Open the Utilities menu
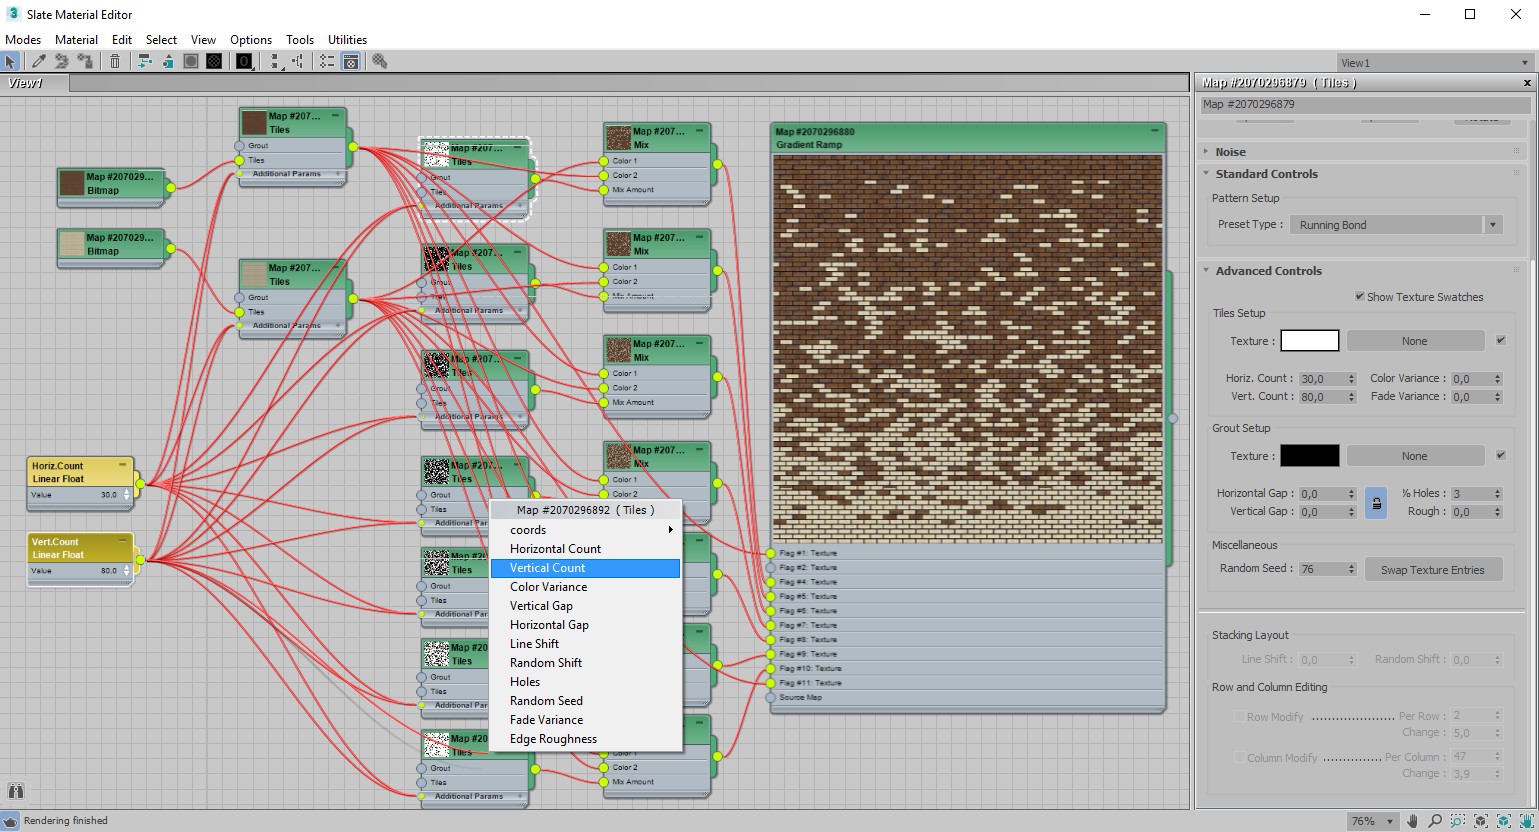1539x832 pixels. point(347,40)
